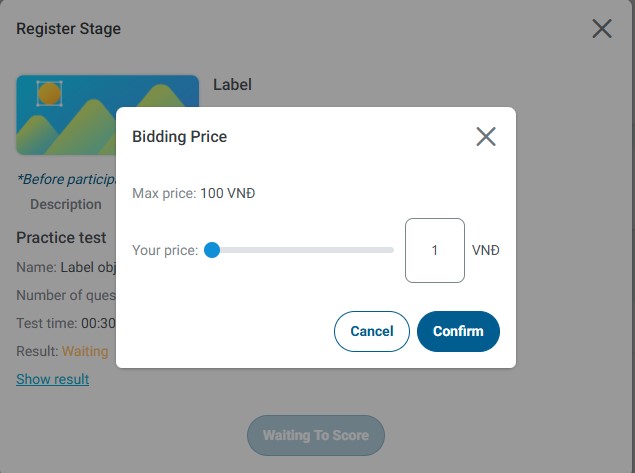Click the Bidding Price dialog title
This screenshot has width=635, height=473.
click(180, 136)
